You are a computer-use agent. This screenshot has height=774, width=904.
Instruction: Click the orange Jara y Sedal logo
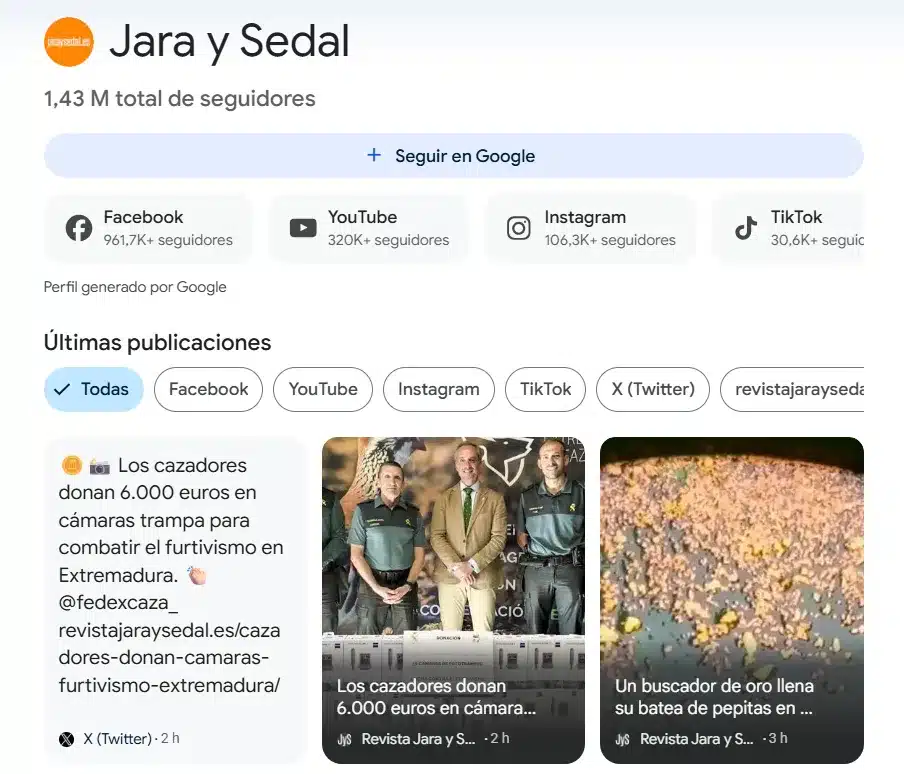coord(69,42)
